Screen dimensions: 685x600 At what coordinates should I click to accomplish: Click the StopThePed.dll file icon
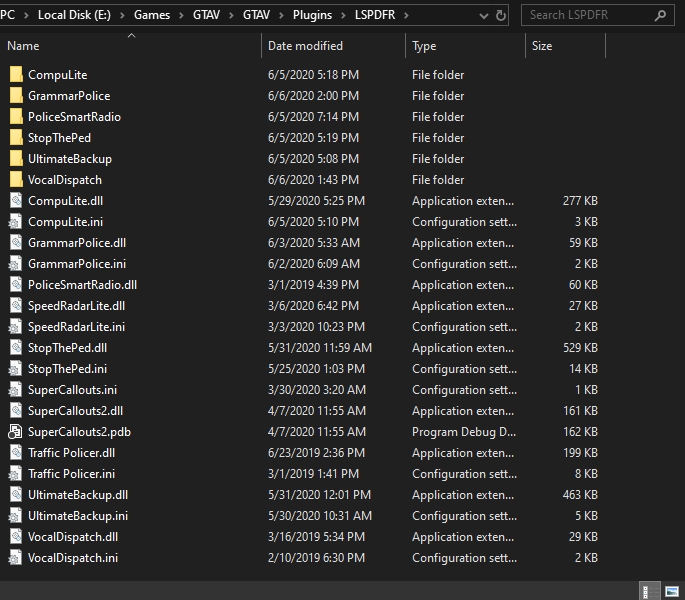pos(16,347)
